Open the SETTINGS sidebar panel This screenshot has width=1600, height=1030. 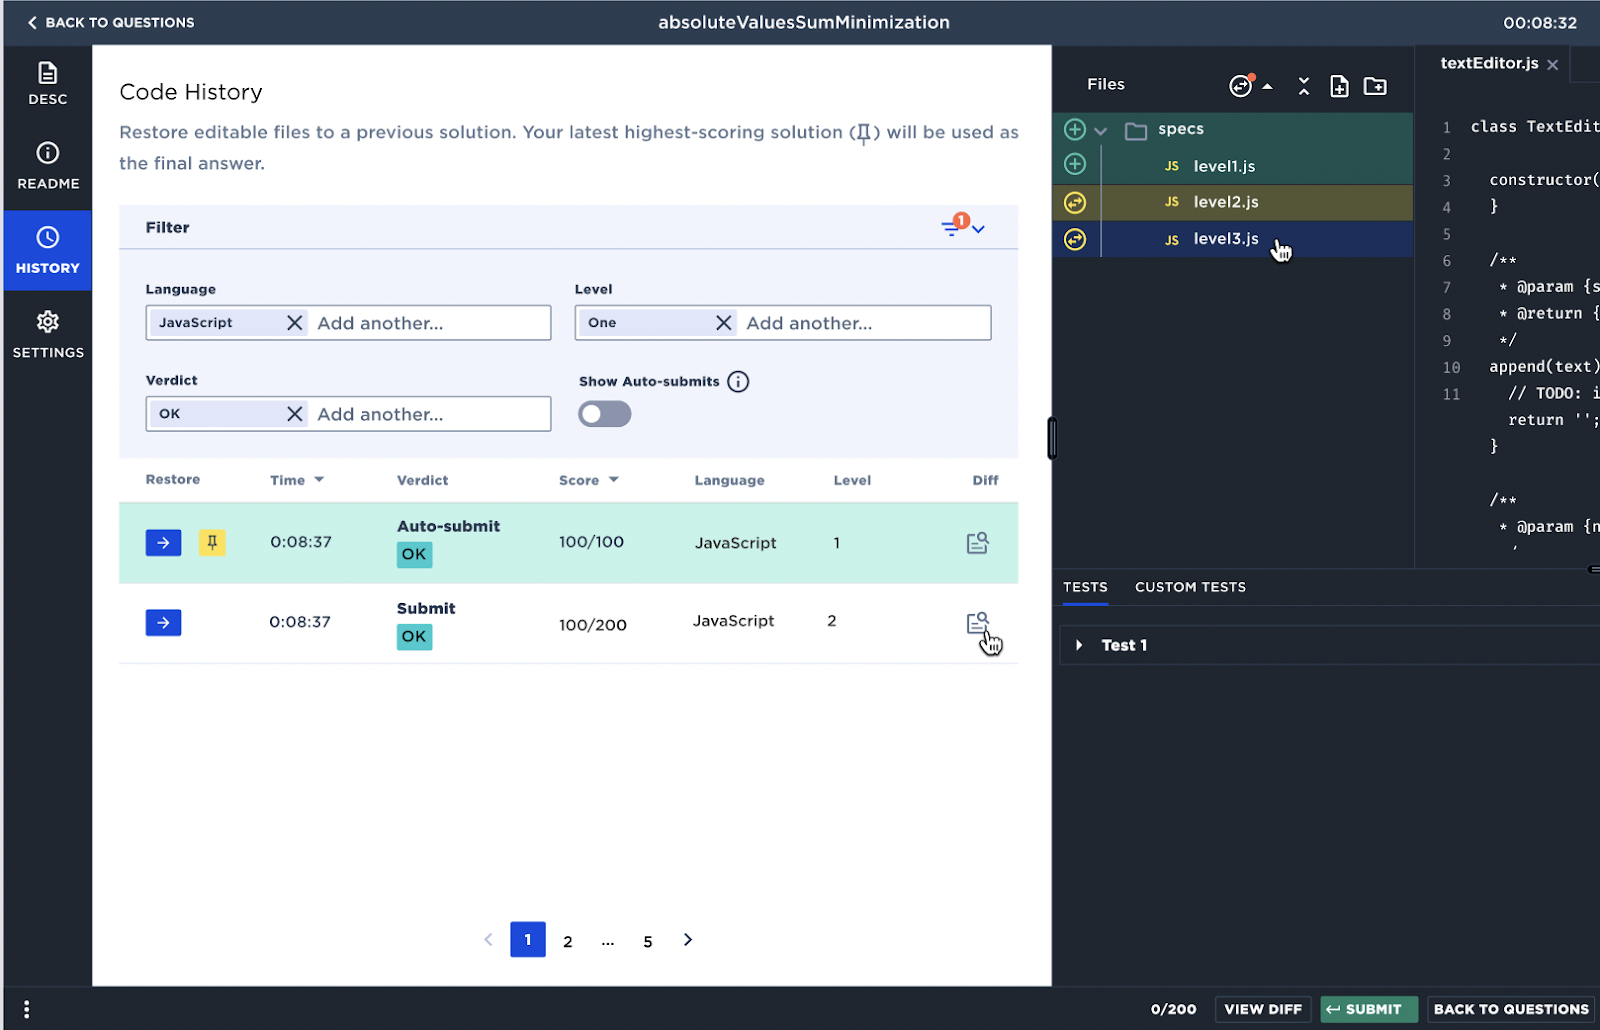[x=47, y=335]
